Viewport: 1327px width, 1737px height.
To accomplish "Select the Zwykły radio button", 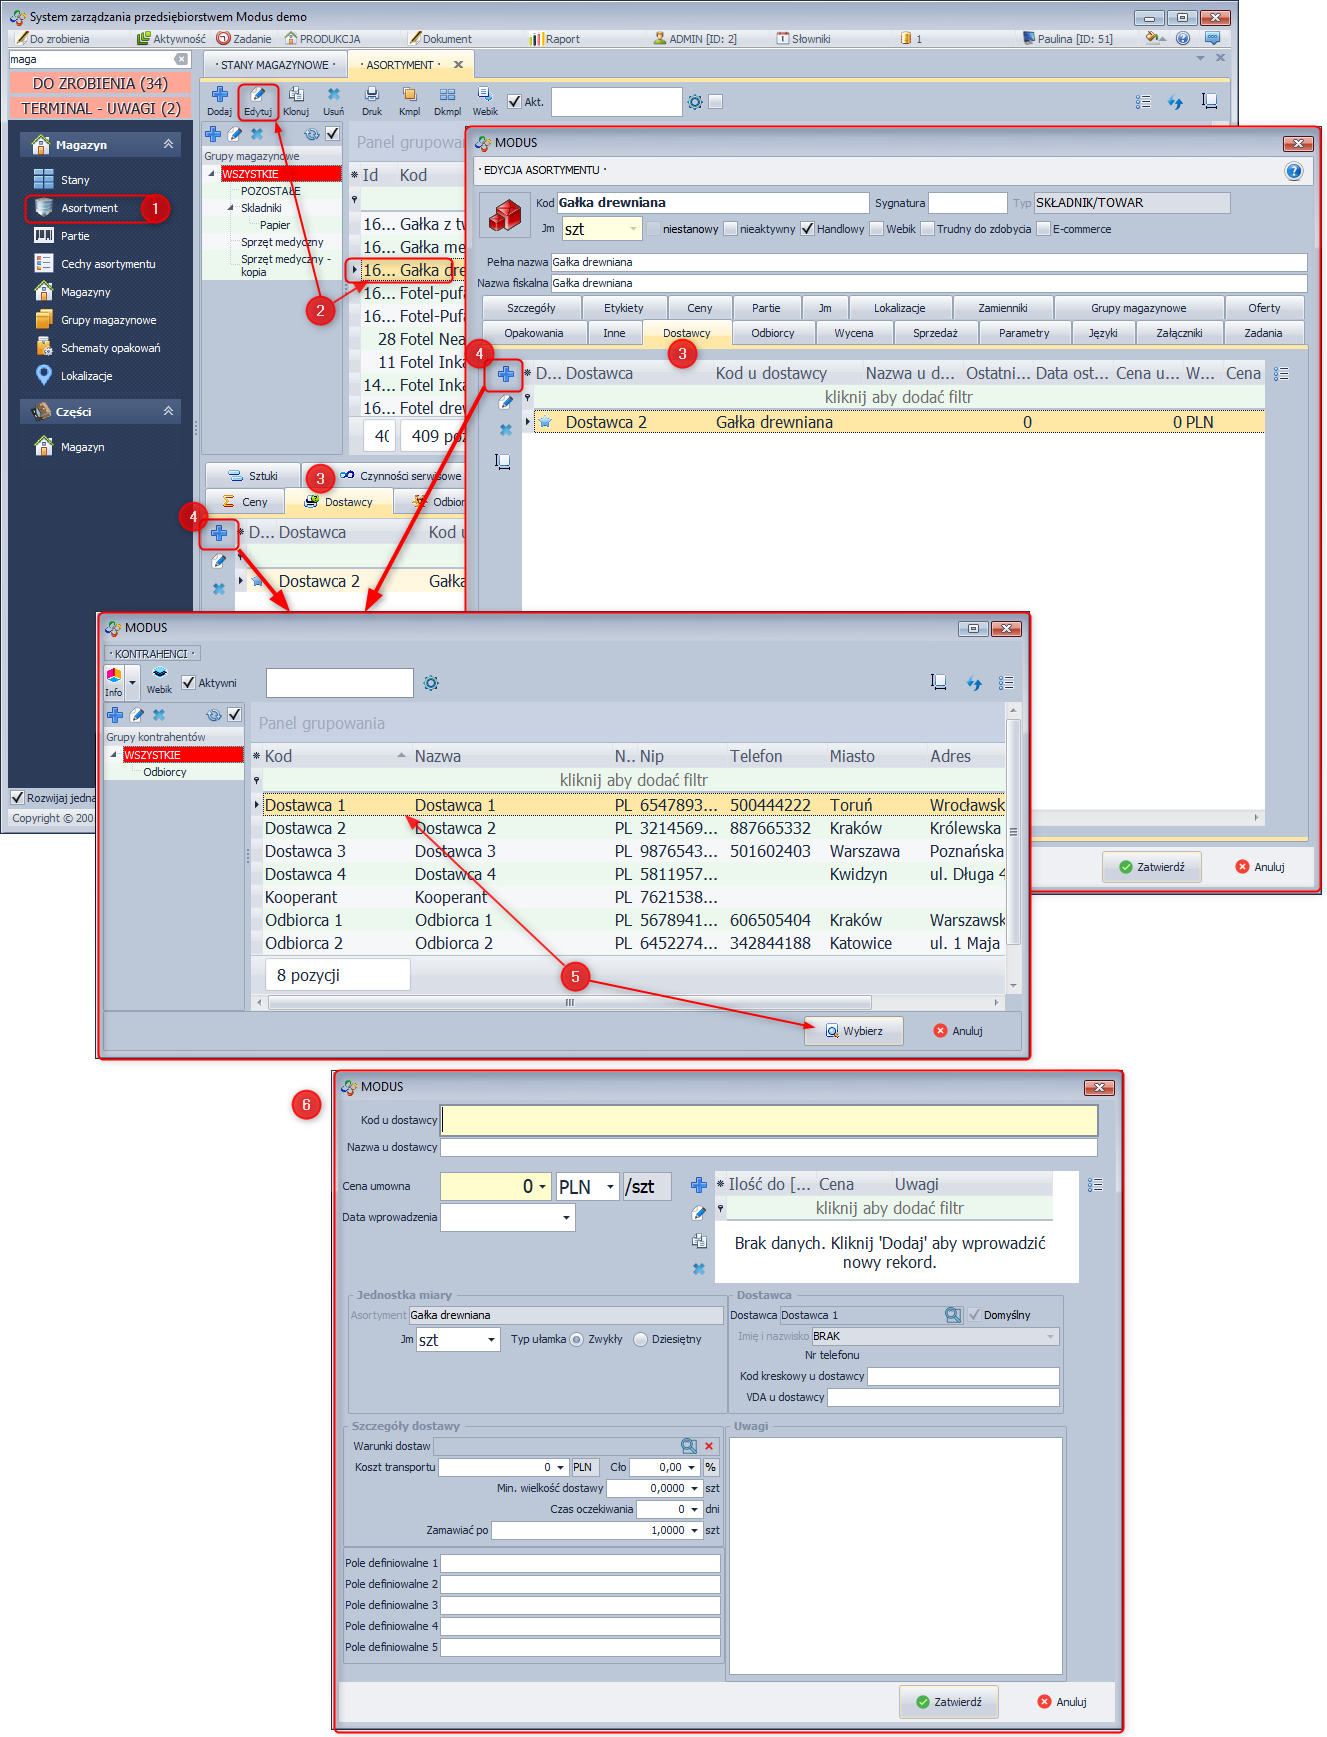I will click(577, 1340).
